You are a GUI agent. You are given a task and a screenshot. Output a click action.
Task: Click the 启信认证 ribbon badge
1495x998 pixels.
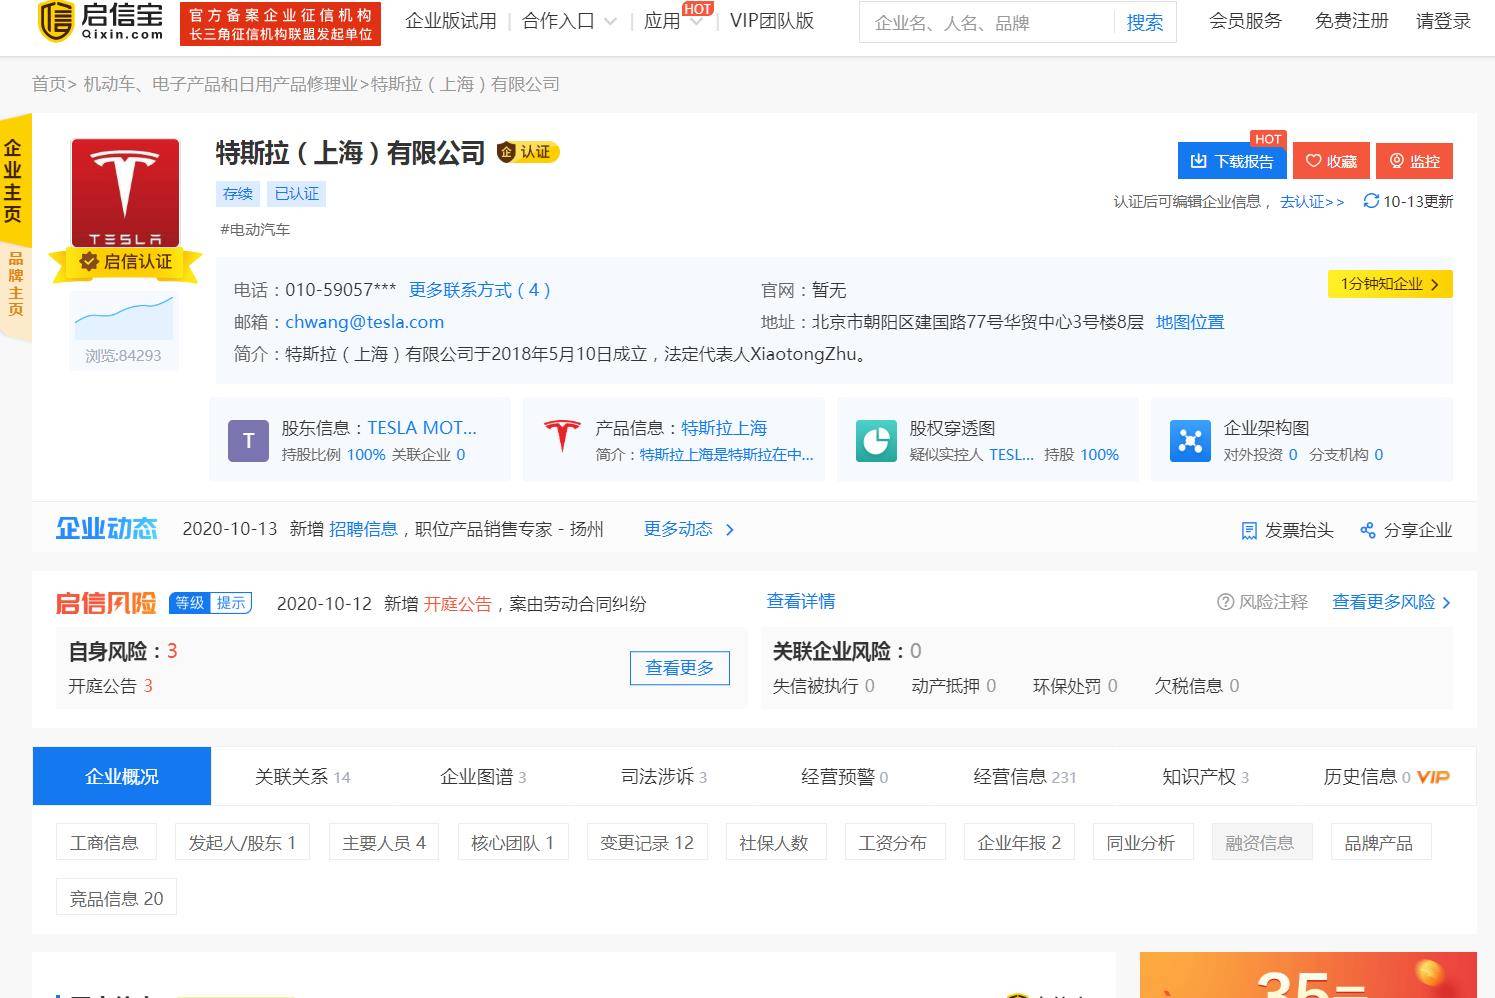[125, 262]
